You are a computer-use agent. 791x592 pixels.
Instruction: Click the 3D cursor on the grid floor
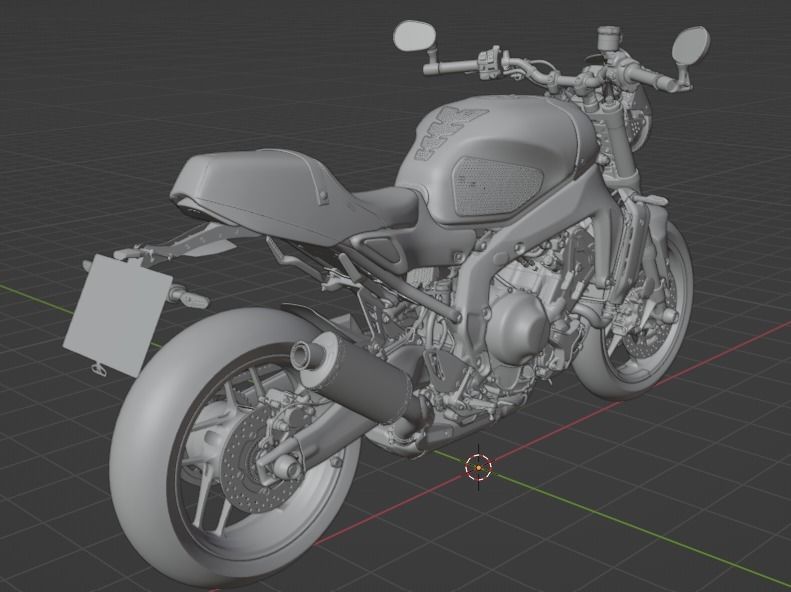pos(478,468)
